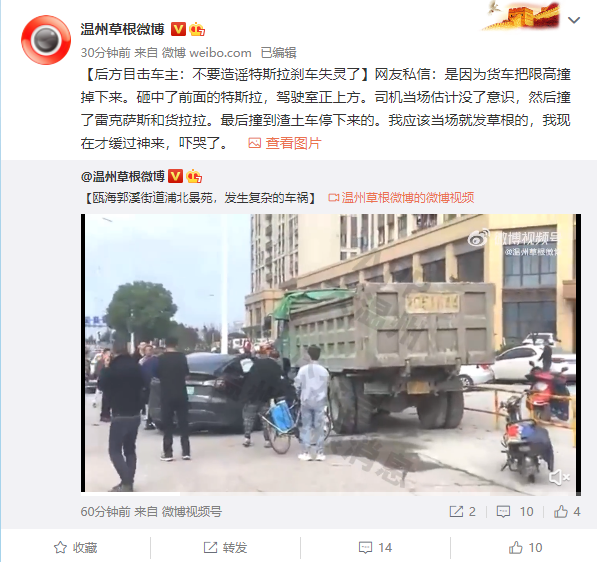Click the @温州草根微博 mention in the reposted post

(123, 176)
